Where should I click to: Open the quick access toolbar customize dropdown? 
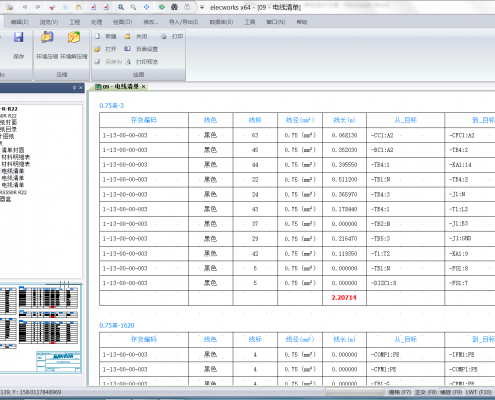[x=202, y=7]
